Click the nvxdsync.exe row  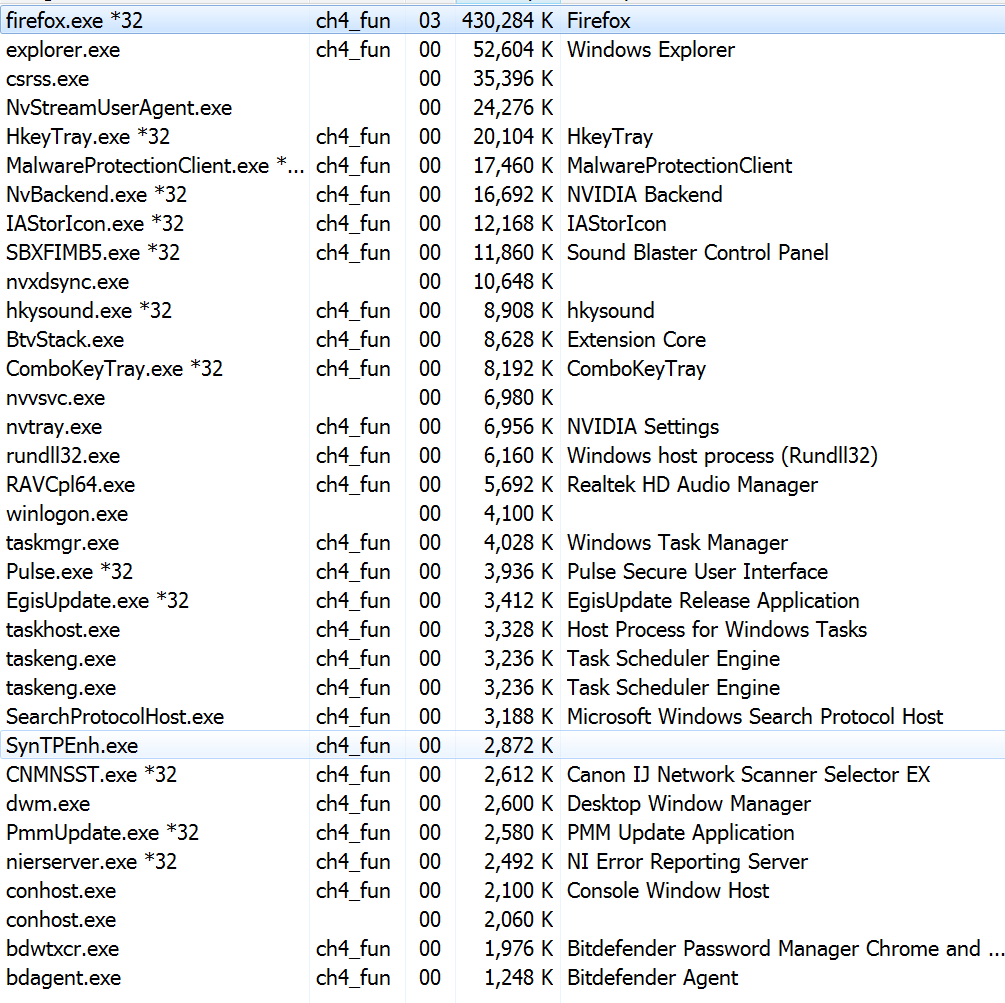[x=502, y=281]
